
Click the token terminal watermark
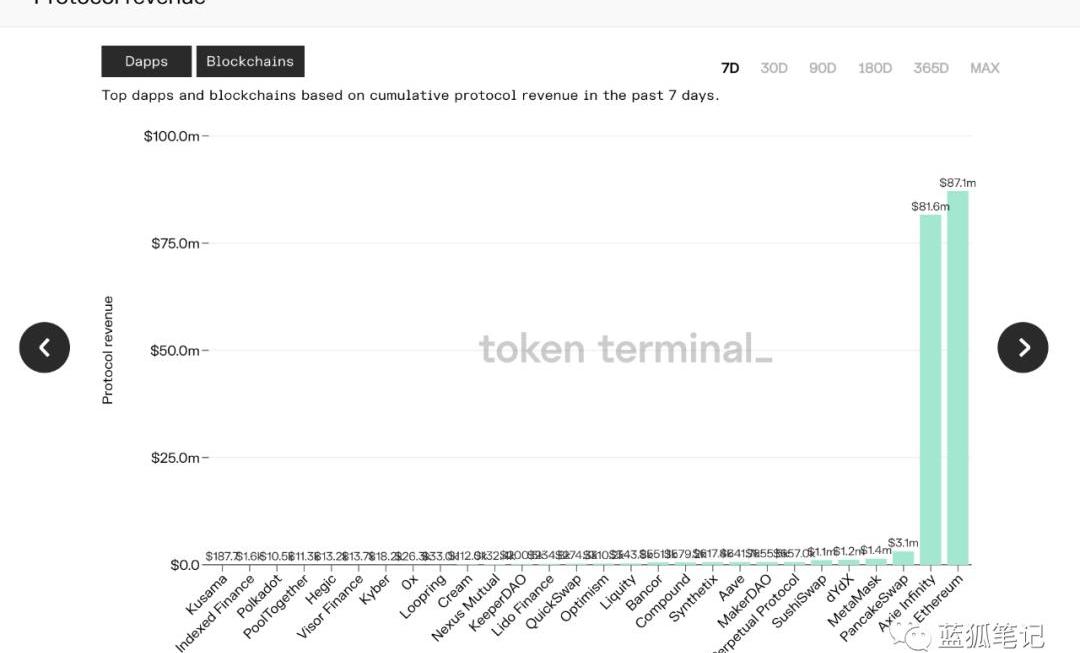pyautogui.click(x=625, y=349)
